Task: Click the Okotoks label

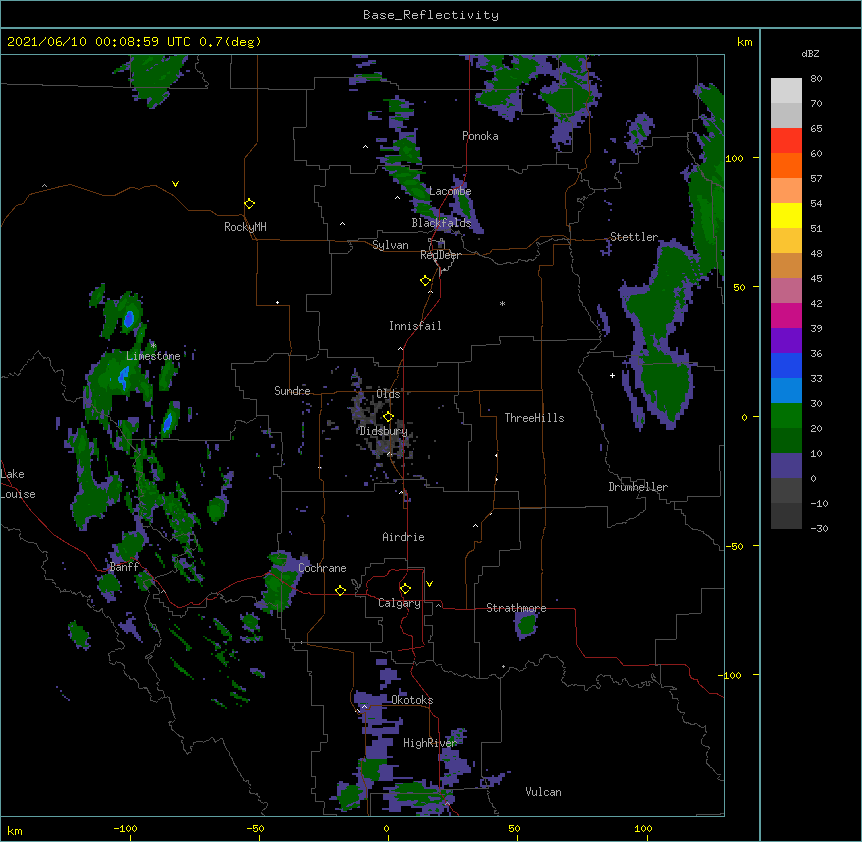Action: 412,700
